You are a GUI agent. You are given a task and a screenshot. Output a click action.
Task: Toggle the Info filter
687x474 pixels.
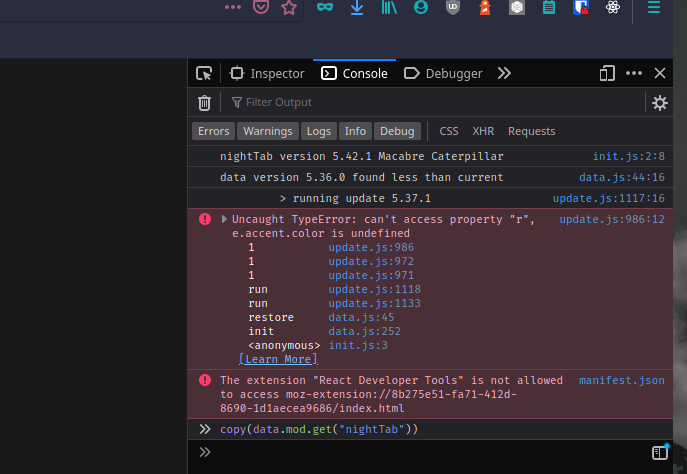[x=355, y=131]
